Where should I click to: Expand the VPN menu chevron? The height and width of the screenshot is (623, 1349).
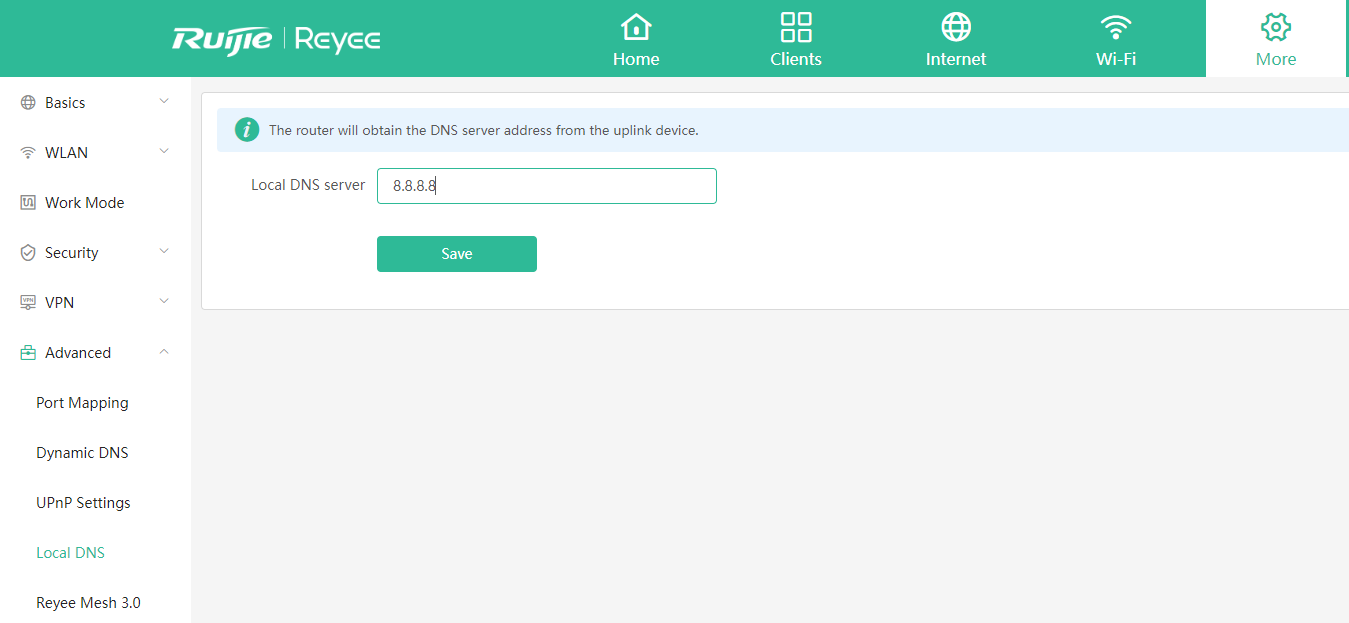(x=164, y=302)
